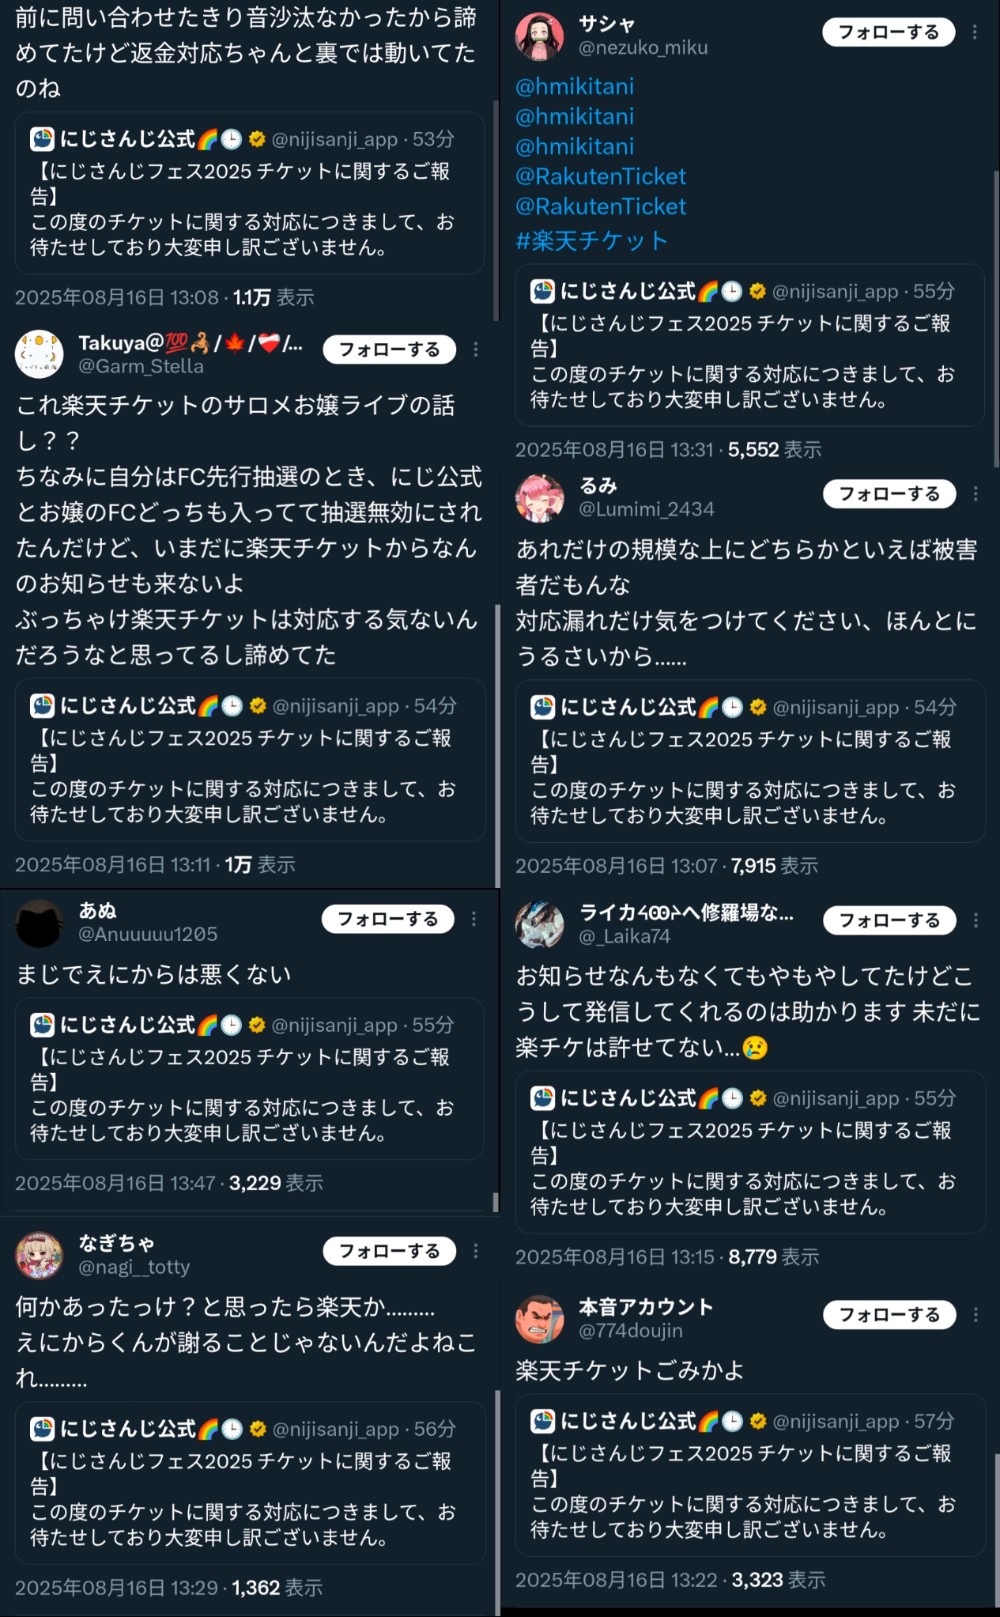Image resolution: width=1000 pixels, height=1617 pixels.
Task: Open more options on Takuya's tweet
Action: click(x=476, y=349)
